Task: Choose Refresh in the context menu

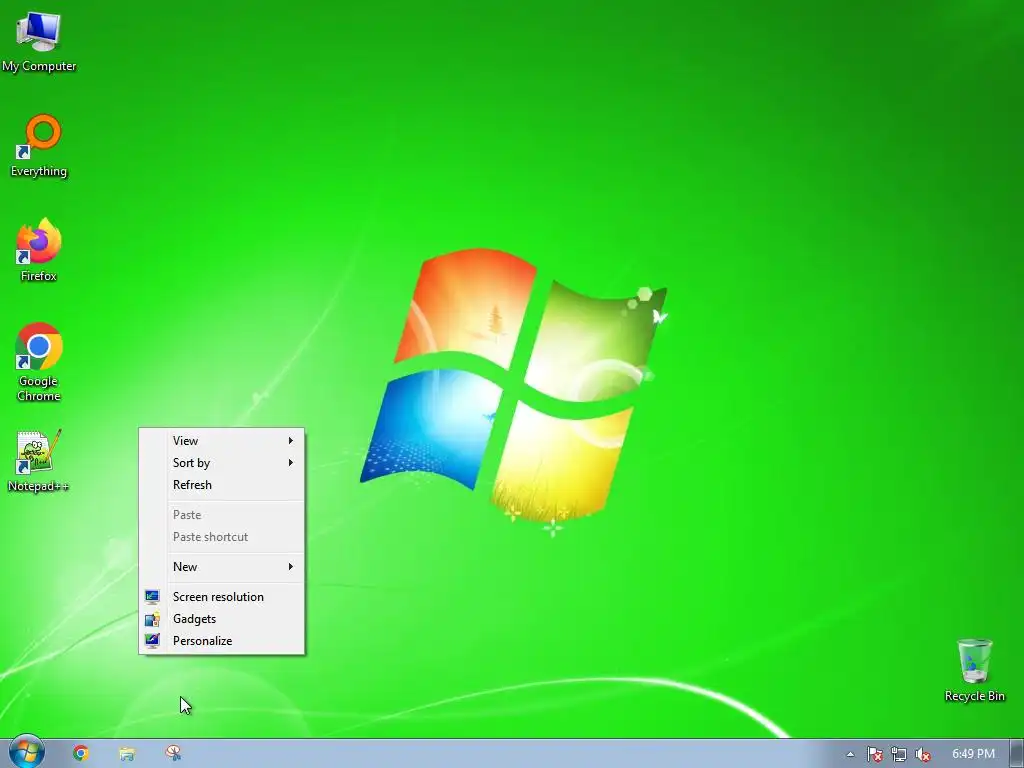Action: point(221,485)
